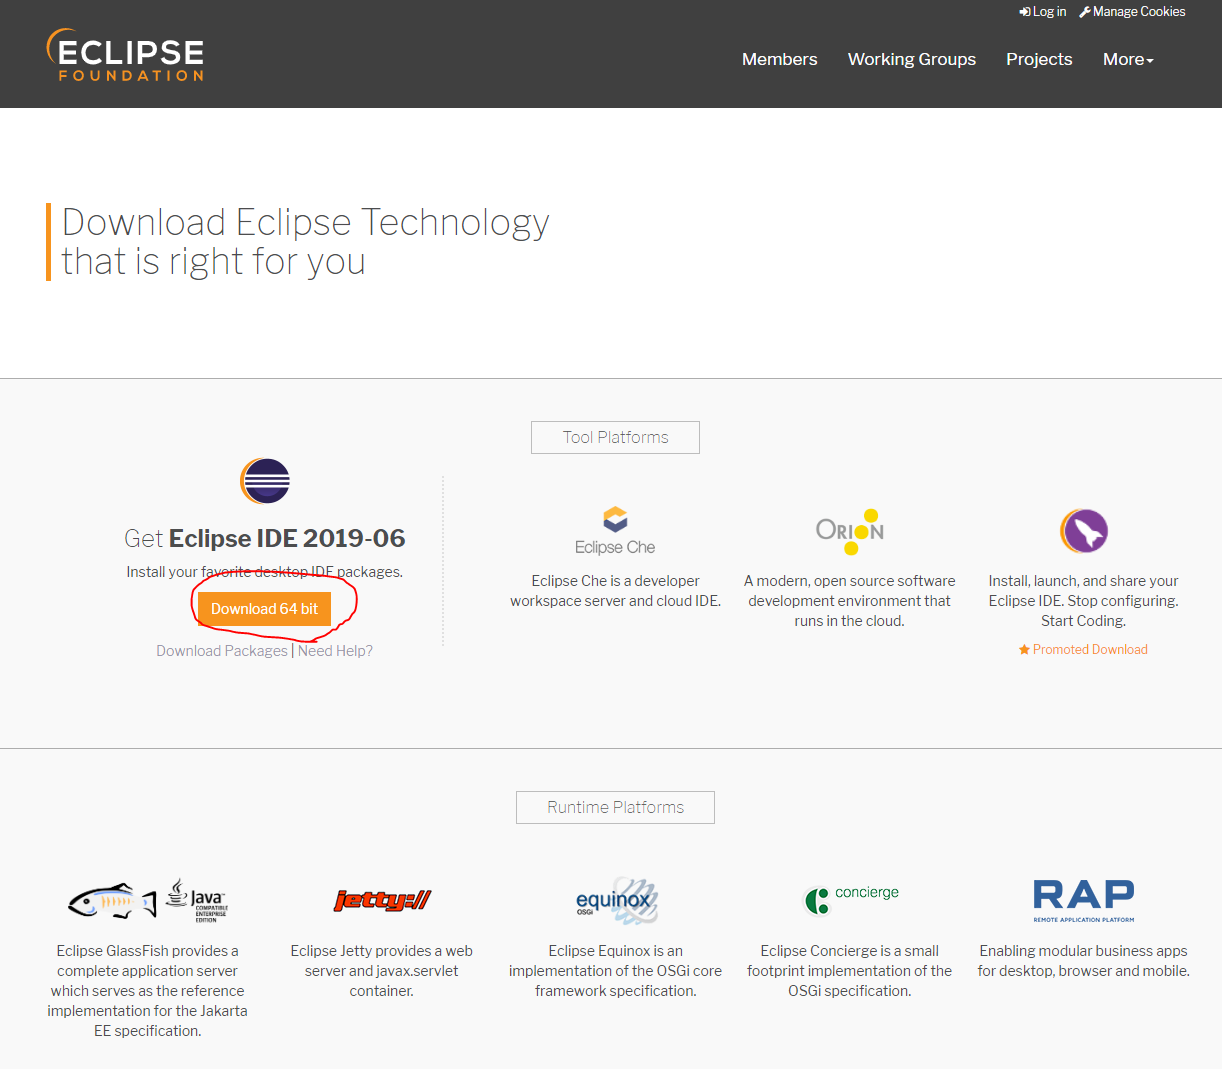
Task: Click the 'Get Eclipse IDE 2019-06' heading
Action: (x=265, y=538)
